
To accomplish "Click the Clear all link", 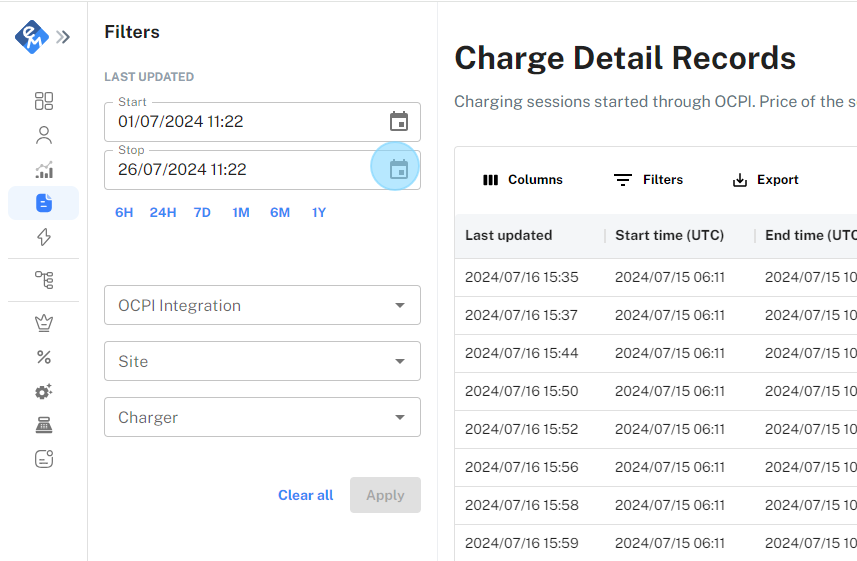I will (x=305, y=495).
